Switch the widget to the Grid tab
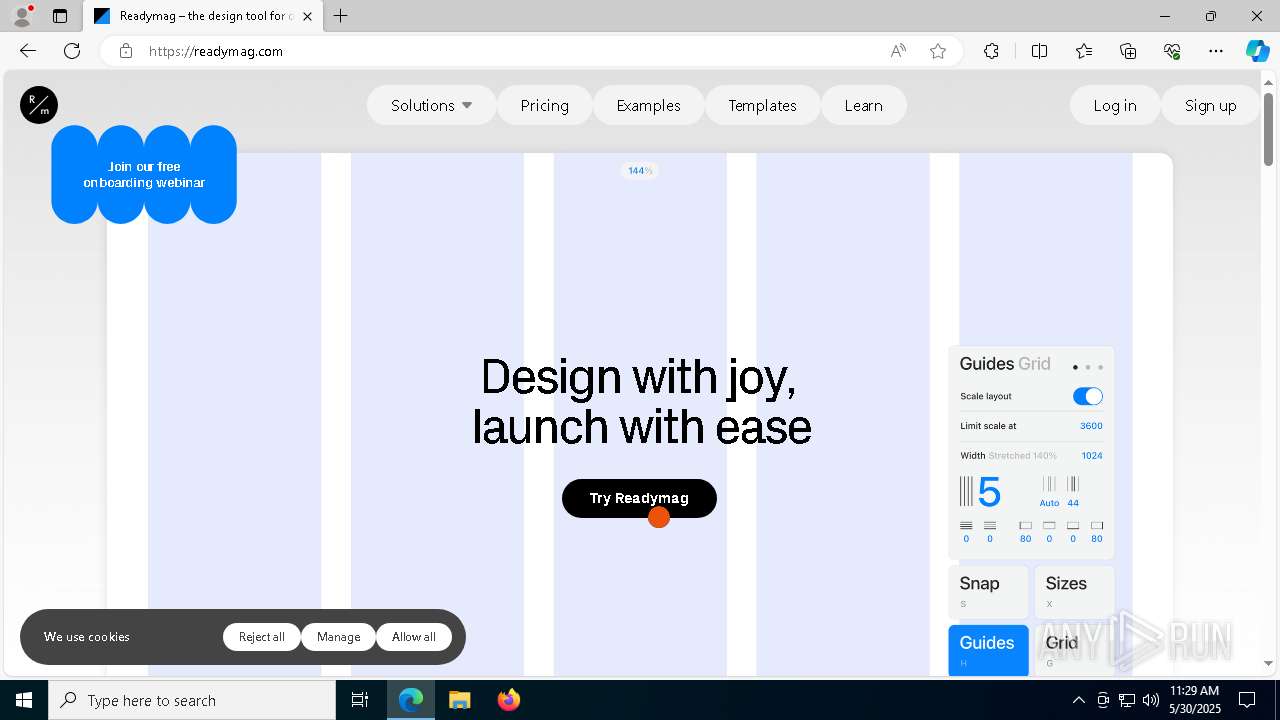Screen dimensions: 1280x720 click(1034, 364)
